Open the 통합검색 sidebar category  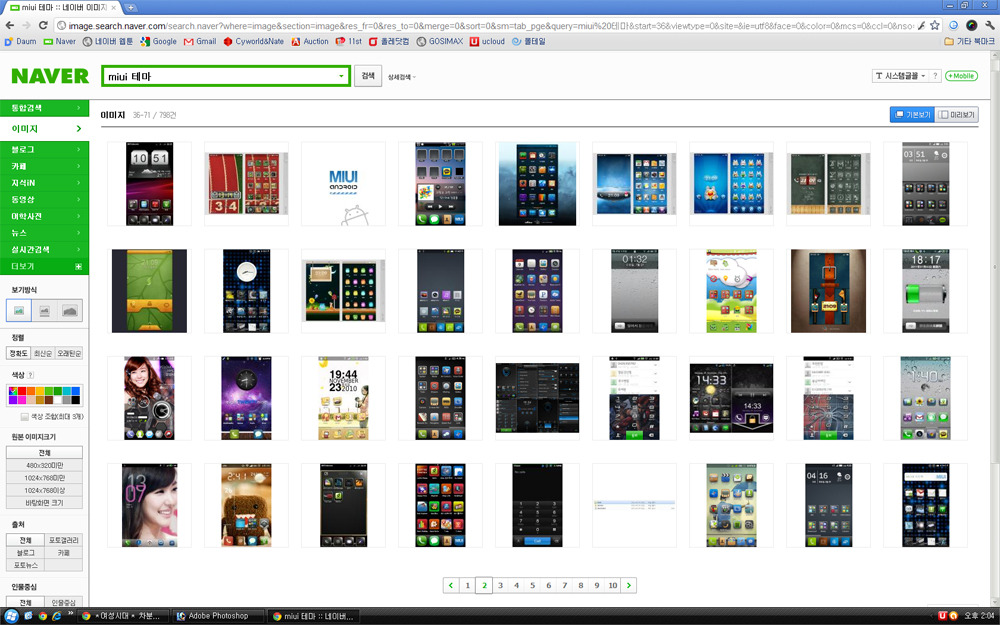44,108
